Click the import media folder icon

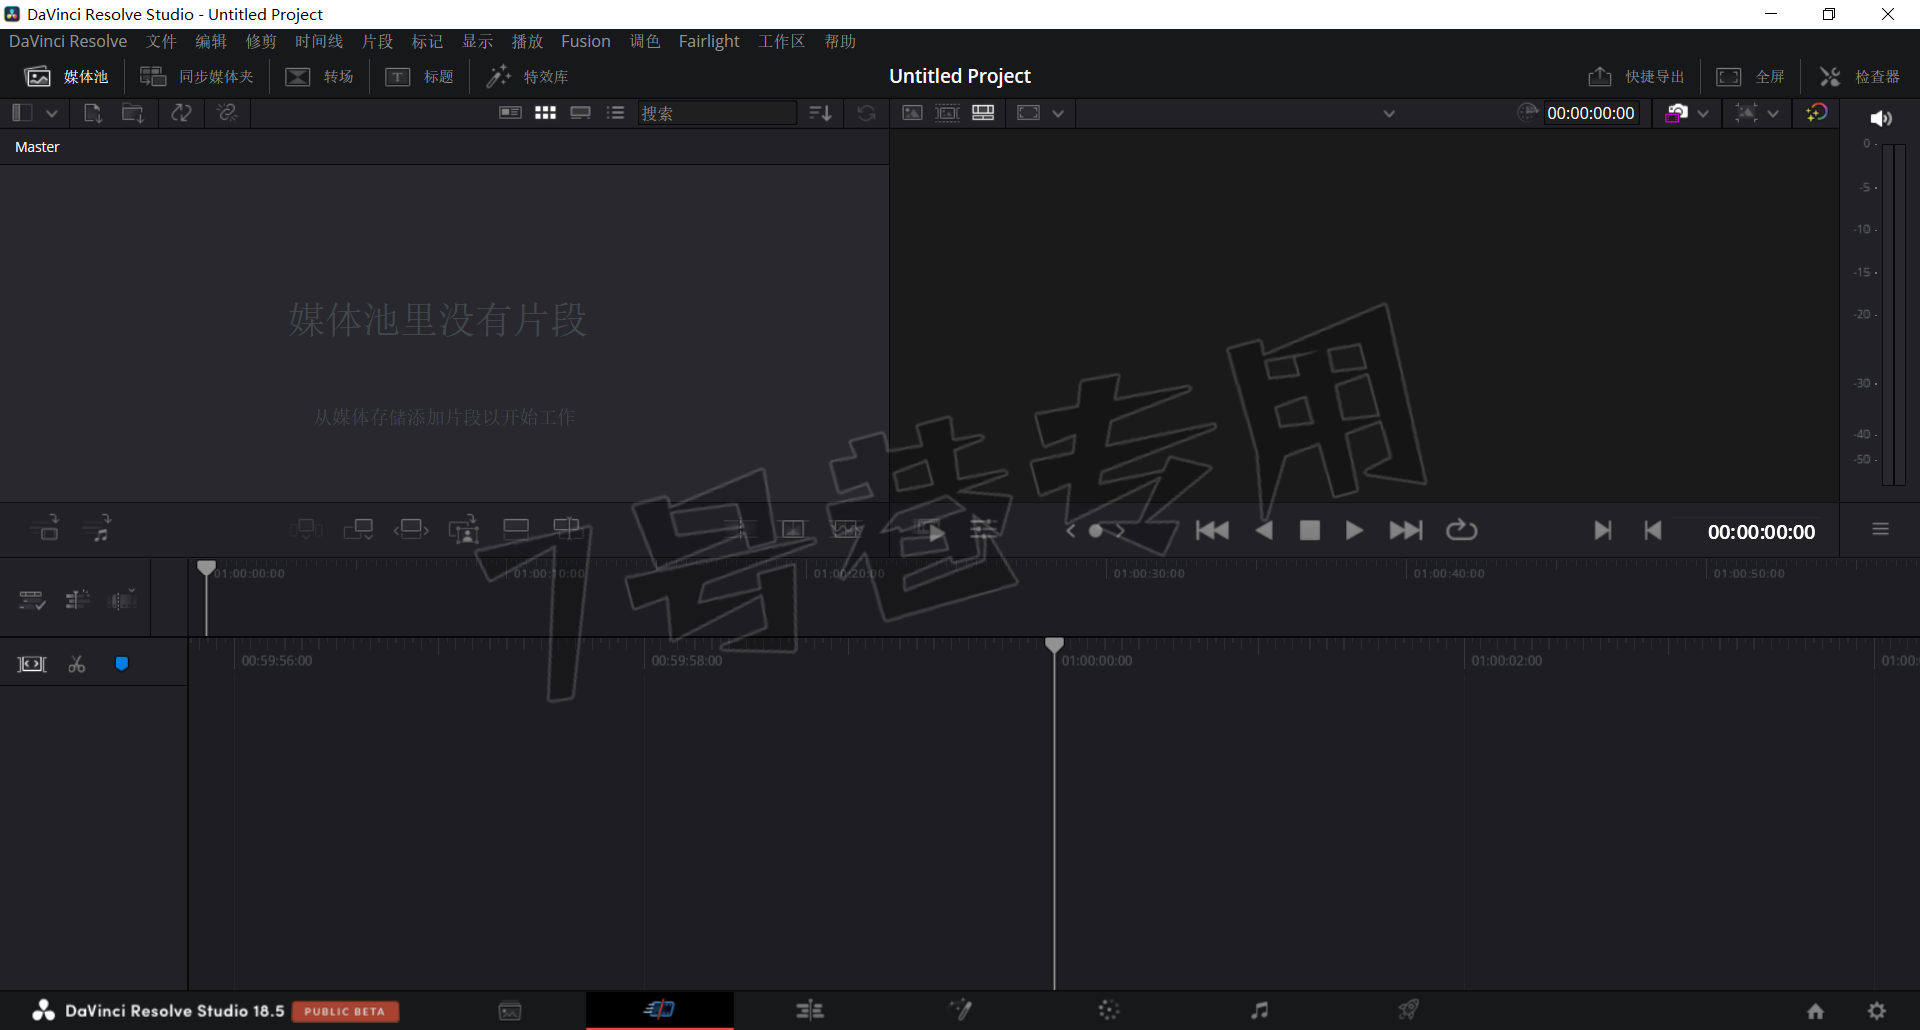tap(133, 113)
